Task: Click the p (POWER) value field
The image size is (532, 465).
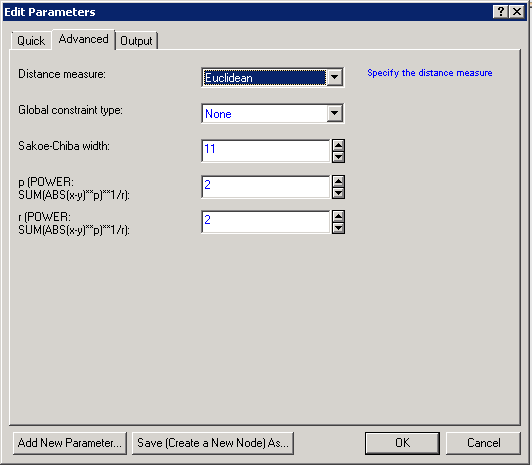Action: point(266,187)
